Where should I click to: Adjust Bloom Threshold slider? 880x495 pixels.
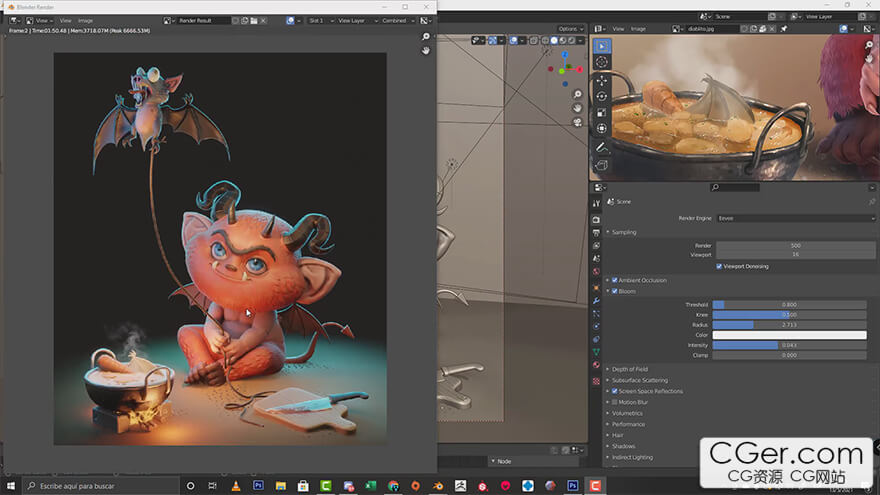coord(789,305)
